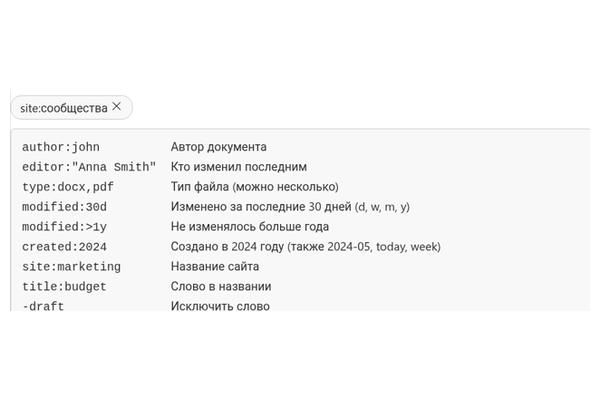Click description 'Слово в названии'

[x=221, y=286]
